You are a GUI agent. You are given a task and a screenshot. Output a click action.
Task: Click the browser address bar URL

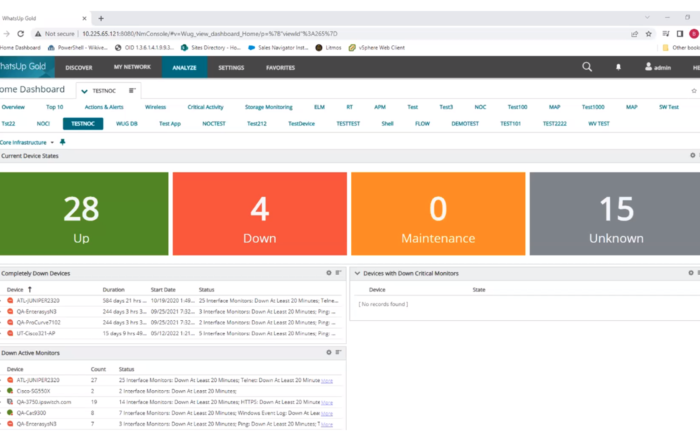(x=210, y=33)
